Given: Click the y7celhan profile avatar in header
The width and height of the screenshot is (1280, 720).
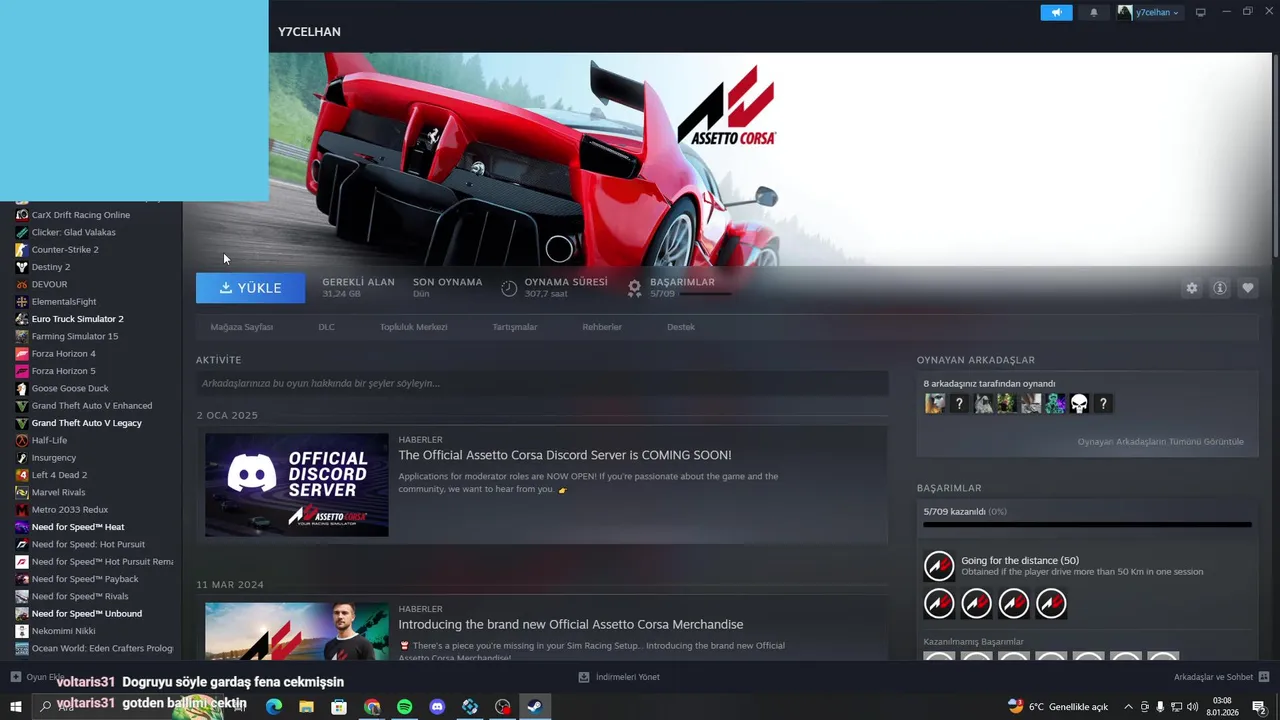Looking at the screenshot, I should click(1125, 13).
